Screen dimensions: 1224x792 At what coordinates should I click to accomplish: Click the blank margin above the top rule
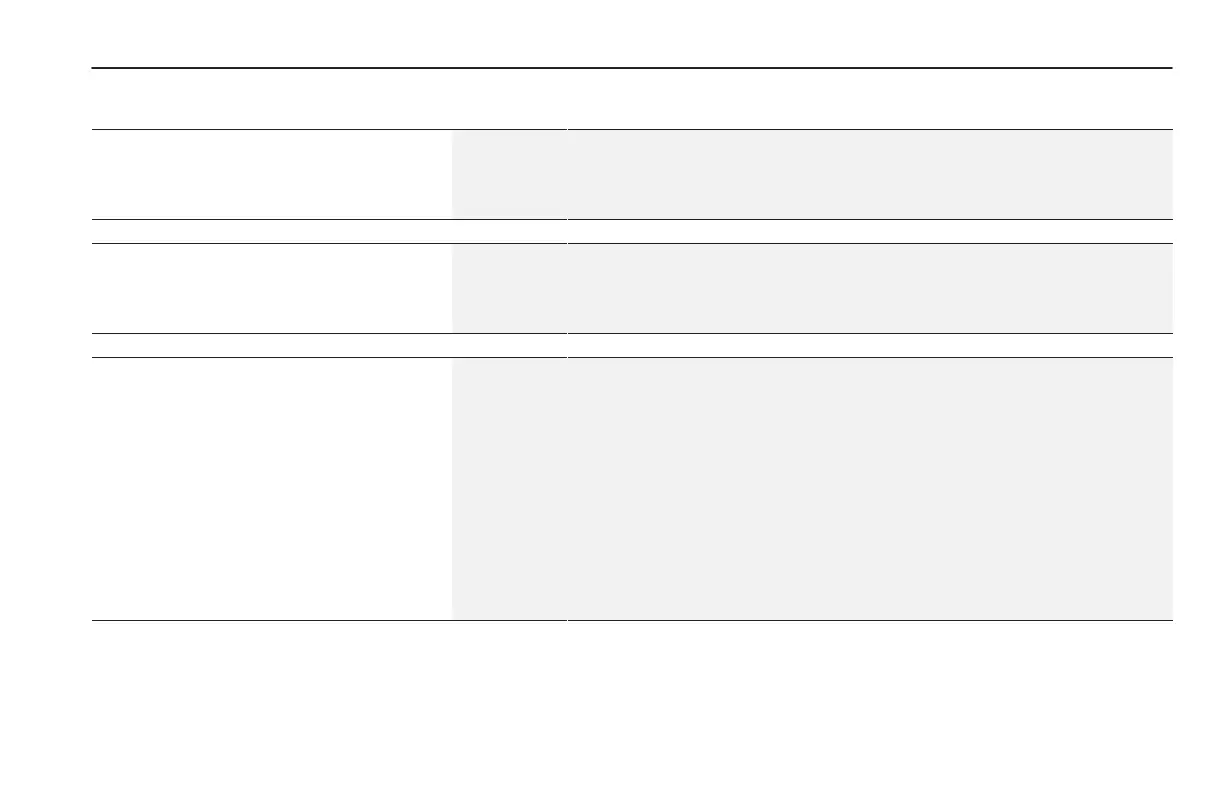[612, 33]
